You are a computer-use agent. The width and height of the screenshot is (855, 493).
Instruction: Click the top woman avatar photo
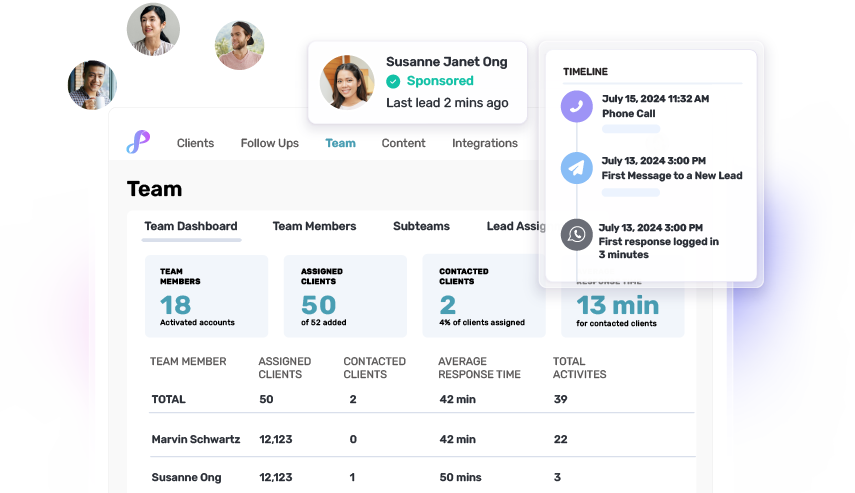[x=153, y=29]
